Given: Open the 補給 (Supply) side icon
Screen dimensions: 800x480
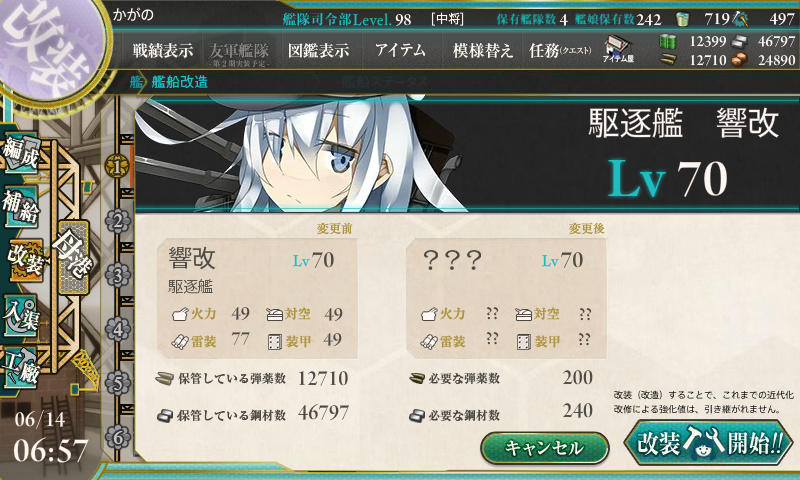Looking at the screenshot, I should [x=21, y=207].
